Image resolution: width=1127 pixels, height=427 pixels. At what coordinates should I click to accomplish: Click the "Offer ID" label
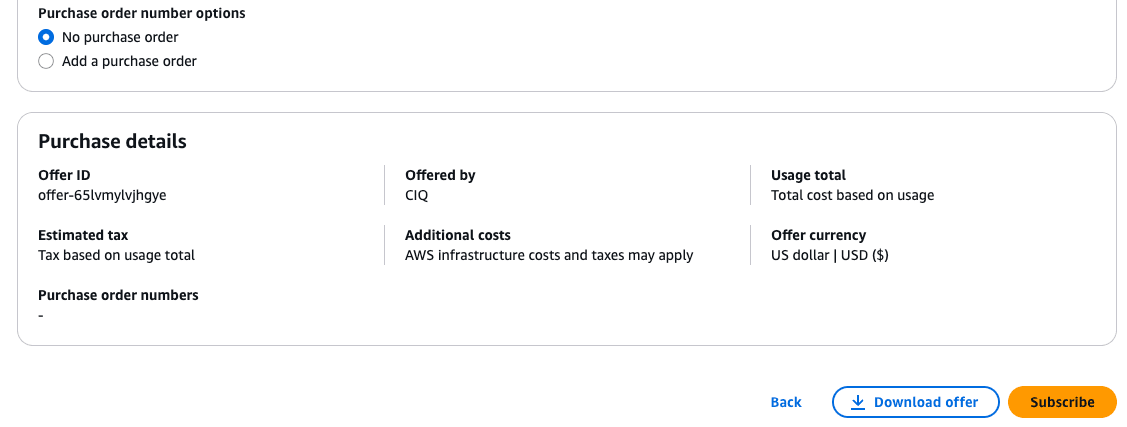point(64,175)
